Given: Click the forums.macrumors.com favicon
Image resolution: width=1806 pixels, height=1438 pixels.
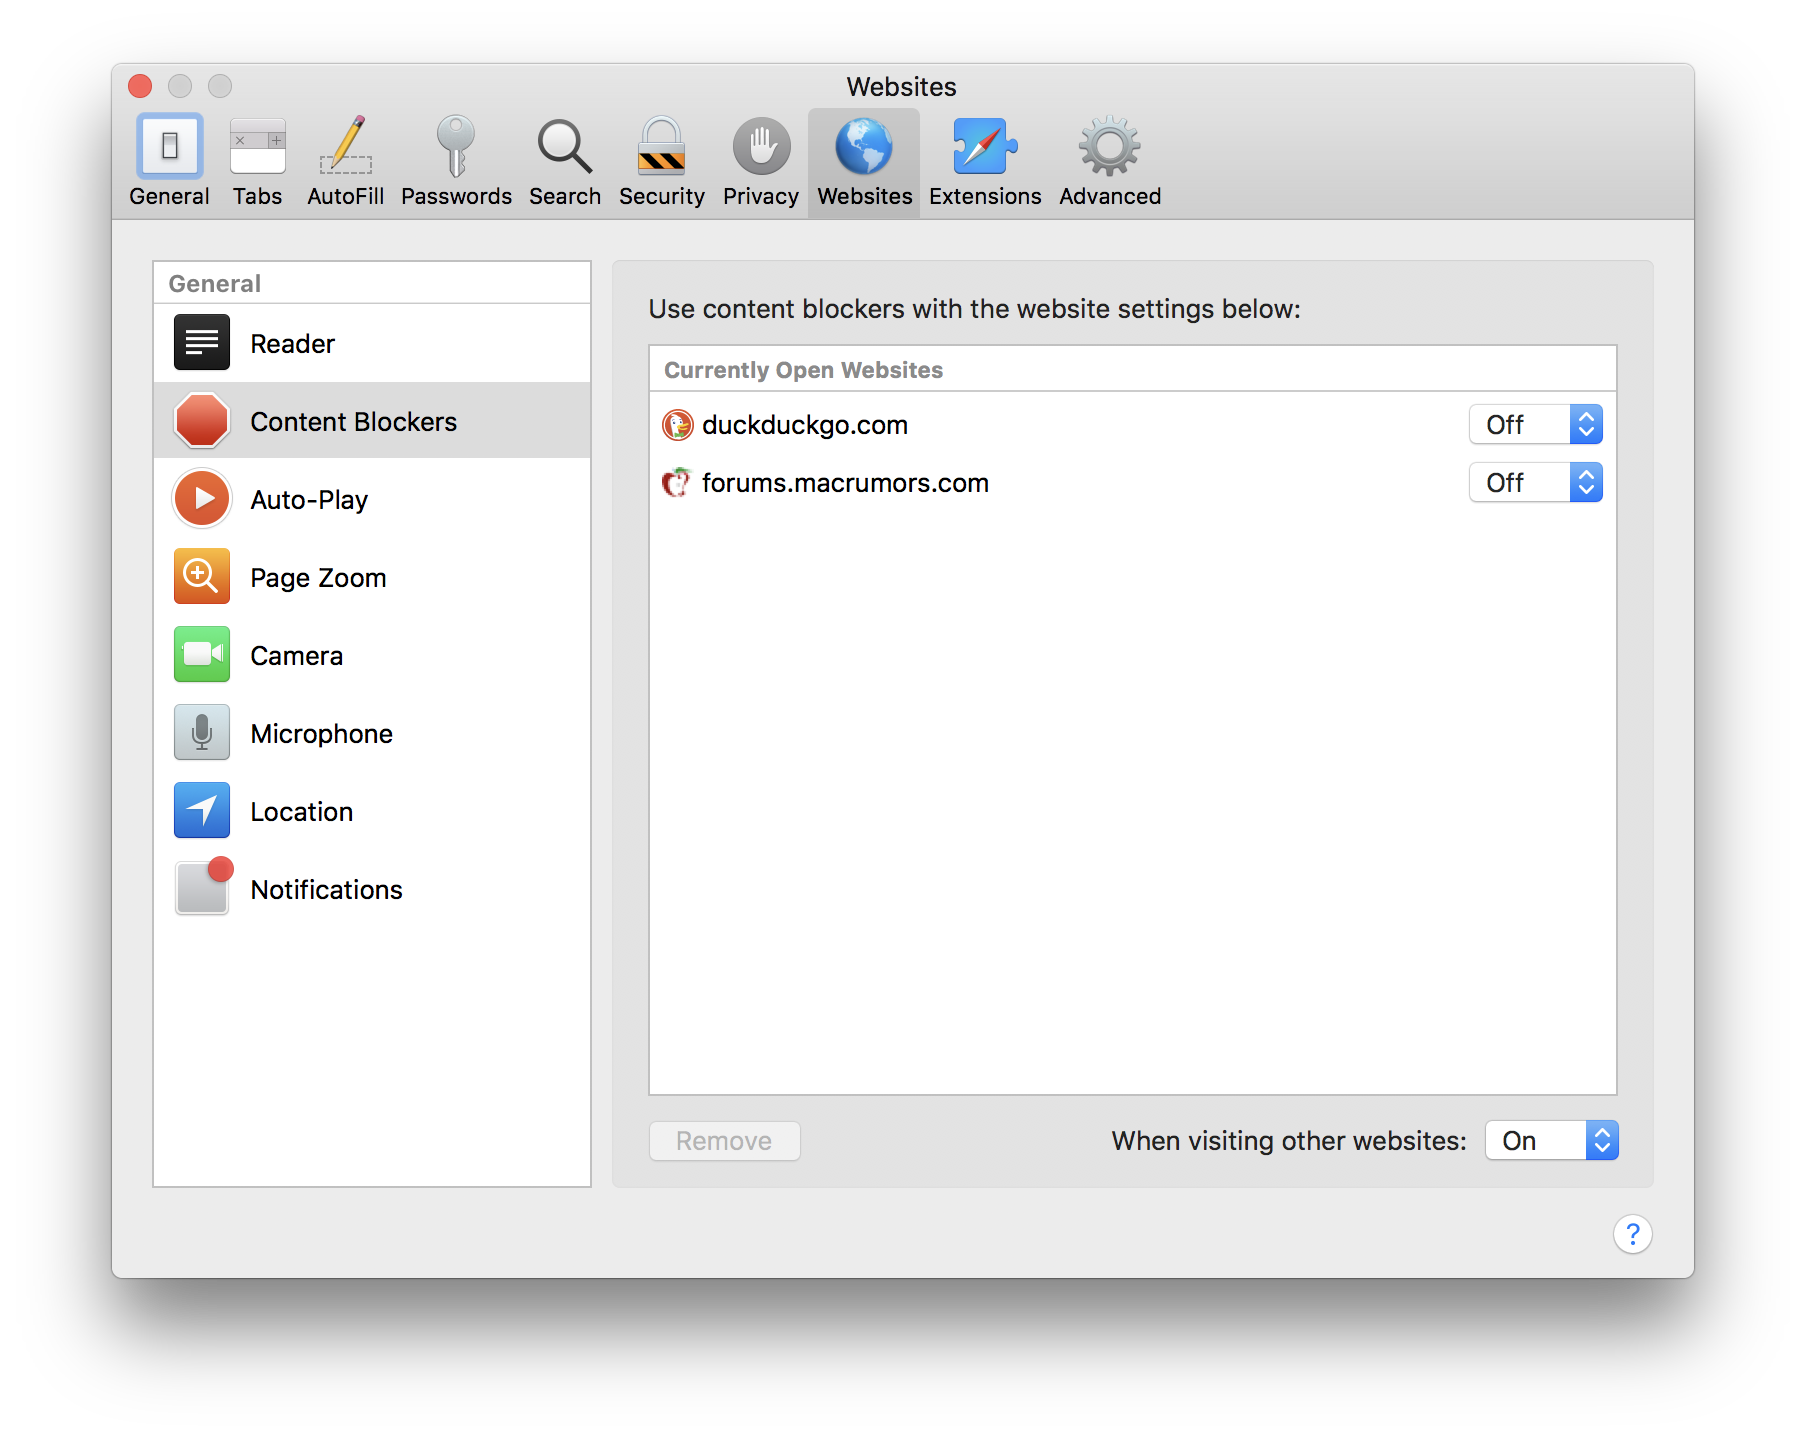Looking at the screenshot, I should pyautogui.click(x=677, y=483).
